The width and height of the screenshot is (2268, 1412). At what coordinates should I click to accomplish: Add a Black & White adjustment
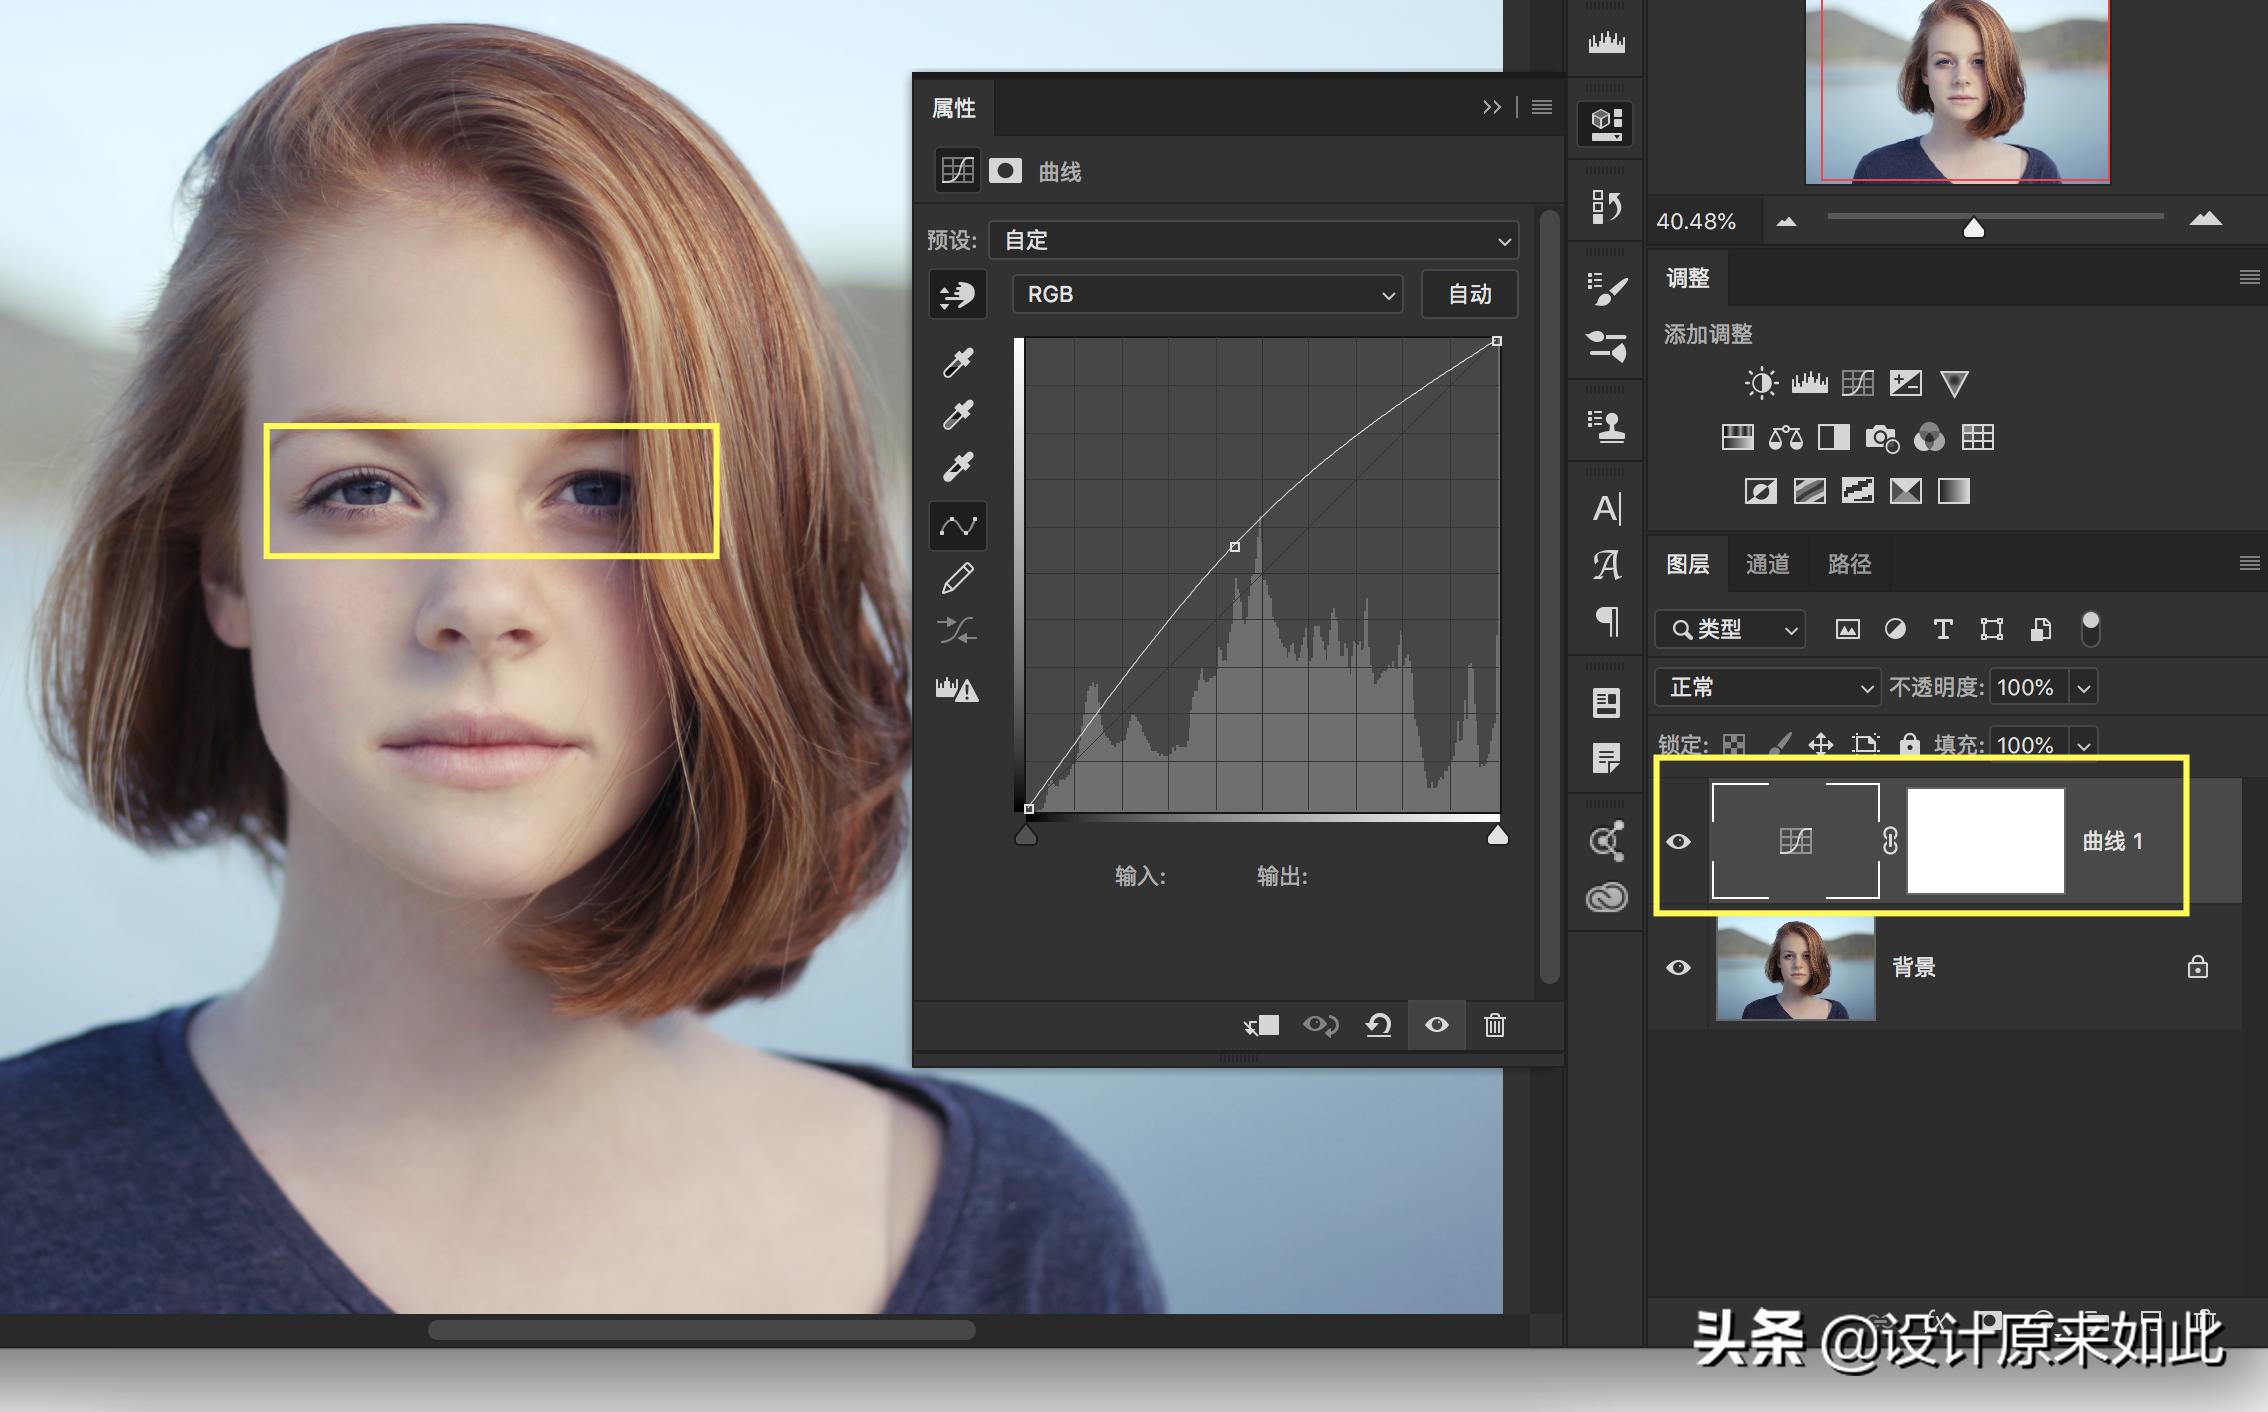tap(1833, 437)
